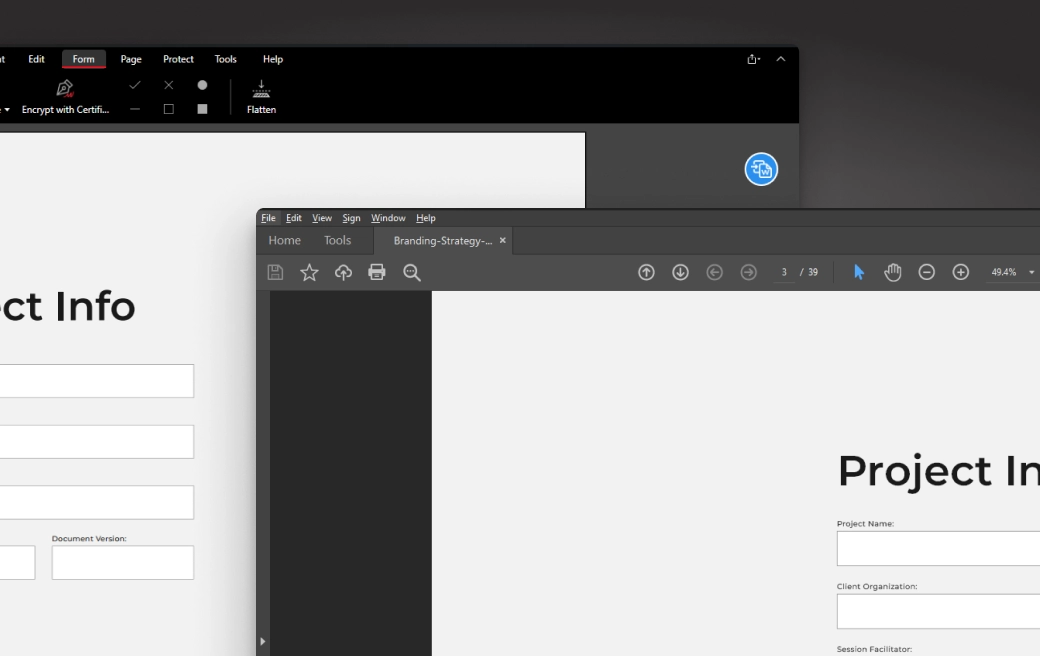Open the Help menu in the front window

(426, 218)
